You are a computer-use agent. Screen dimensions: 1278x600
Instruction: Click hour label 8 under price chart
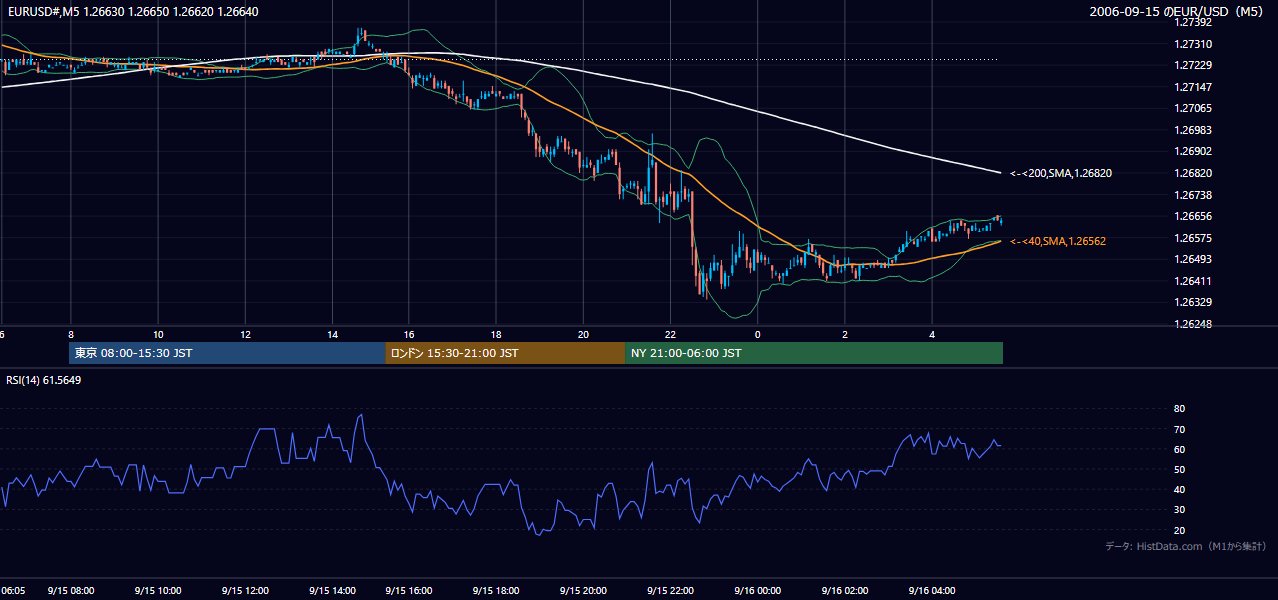pyautogui.click(x=71, y=334)
